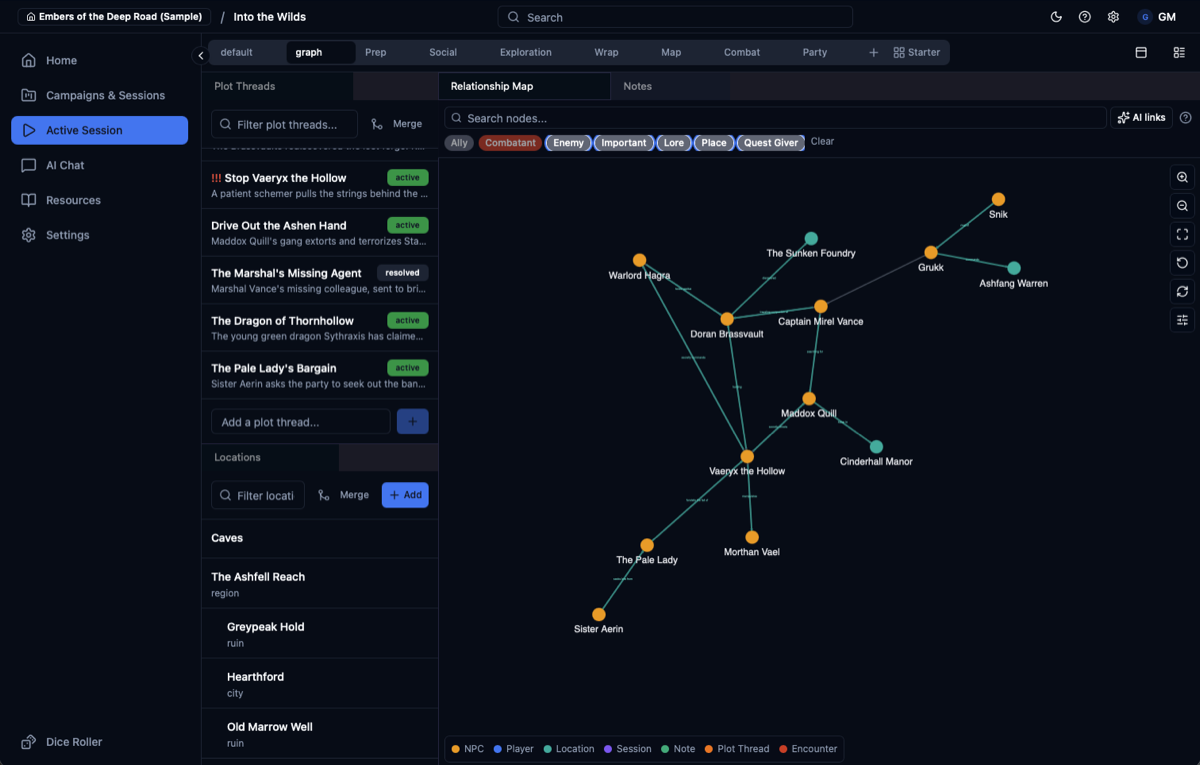Image resolution: width=1200 pixels, height=765 pixels.
Task: Click the Search nodes field
Action: tap(775, 118)
